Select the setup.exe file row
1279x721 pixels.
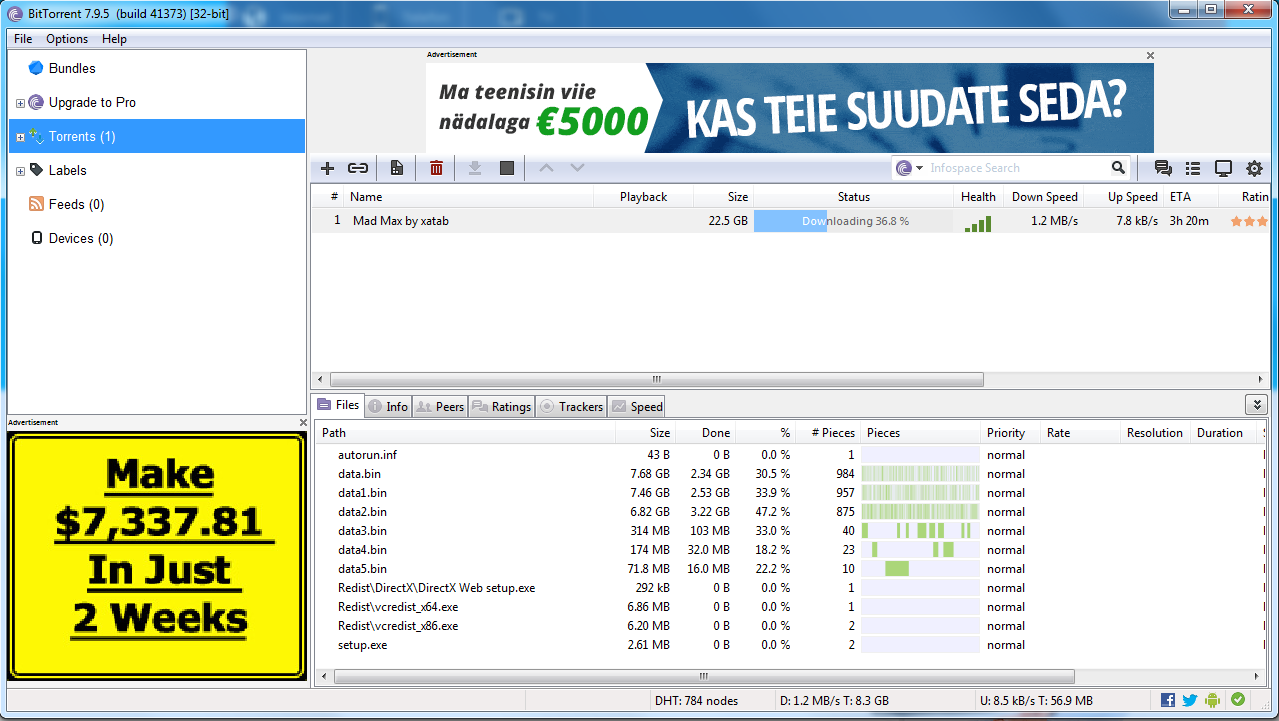point(789,645)
